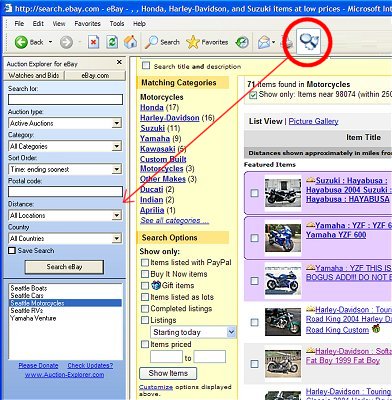This screenshot has width=392, height=400.
Task: Open the Favorites menu
Action: point(87,24)
